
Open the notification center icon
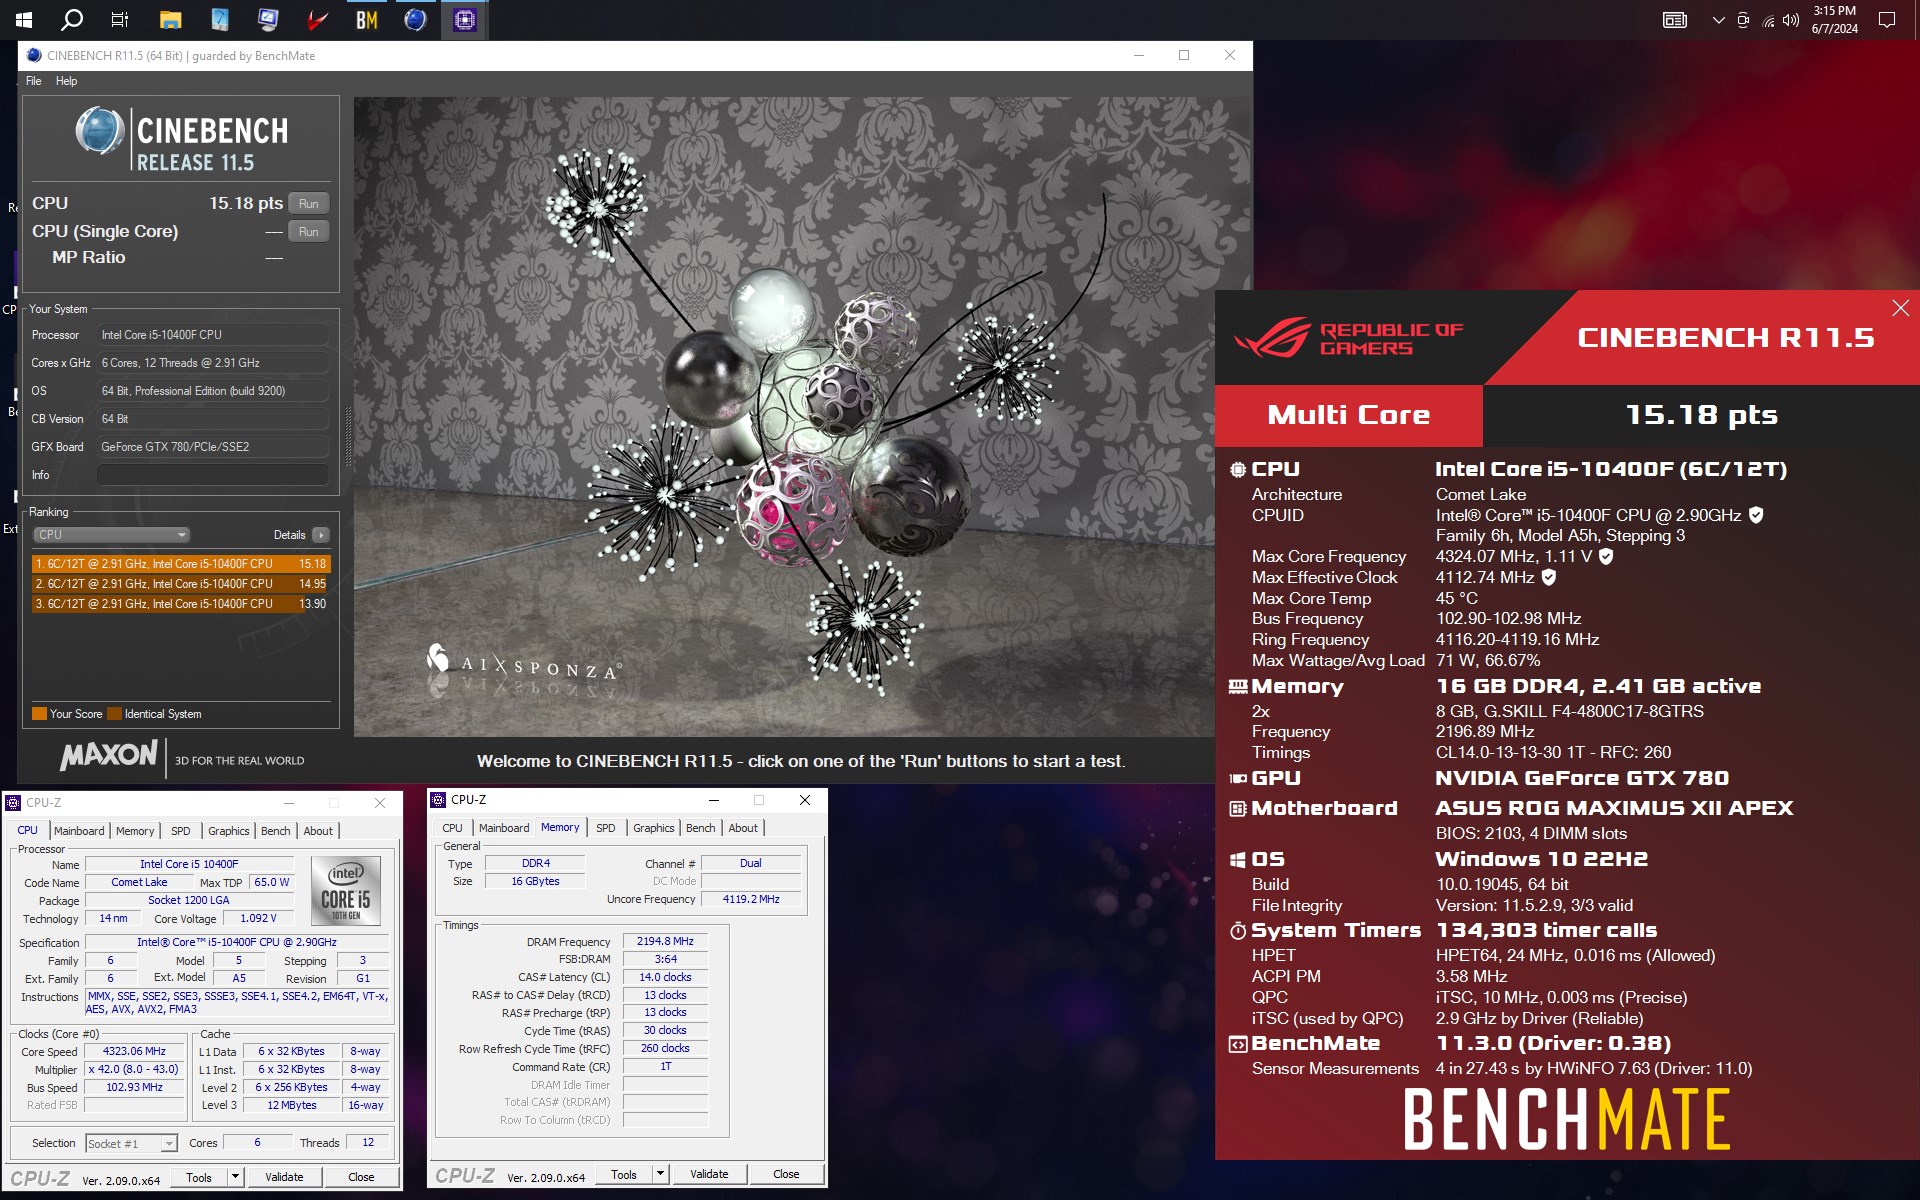(1886, 20)
